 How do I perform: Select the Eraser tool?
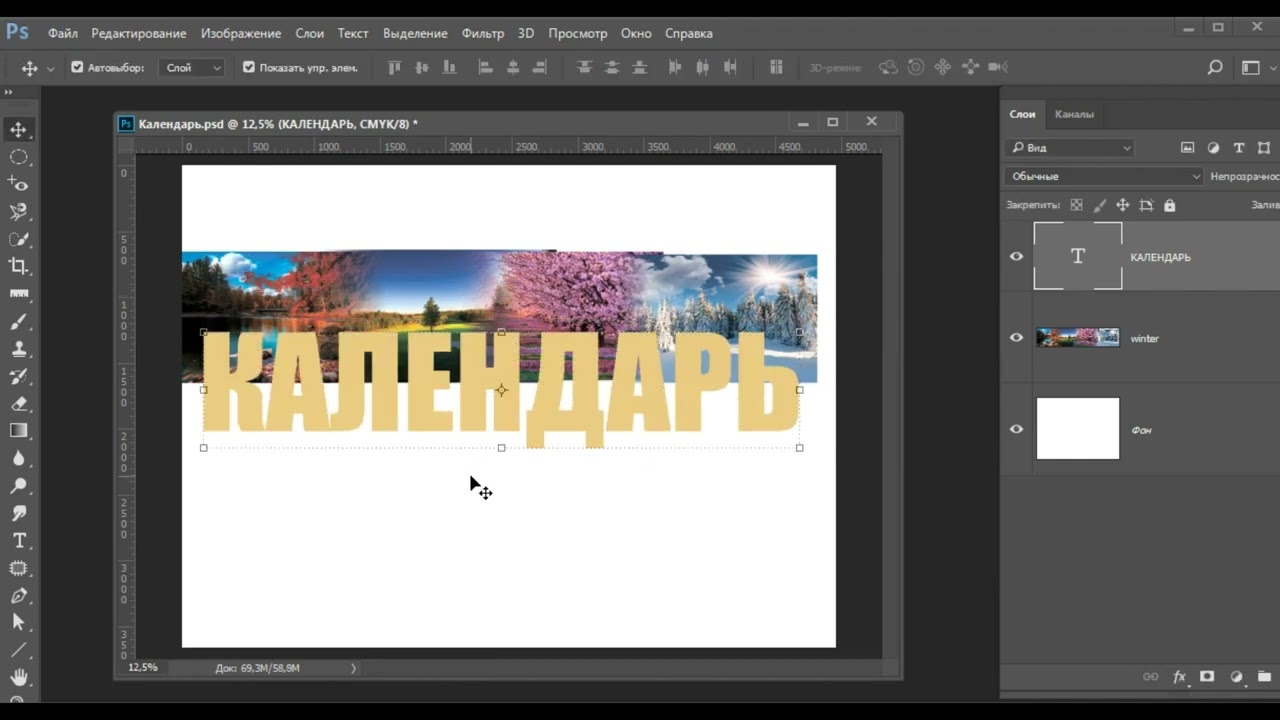19,403
